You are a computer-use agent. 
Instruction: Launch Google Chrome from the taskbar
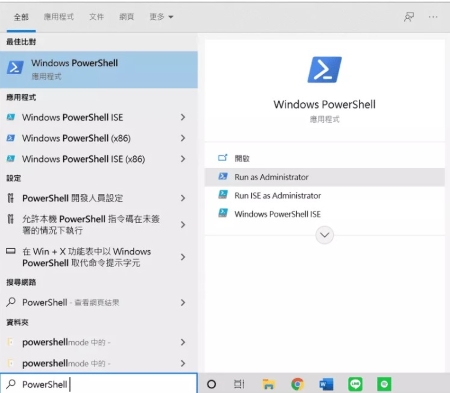pyautogui.click(x=297, y=384)
